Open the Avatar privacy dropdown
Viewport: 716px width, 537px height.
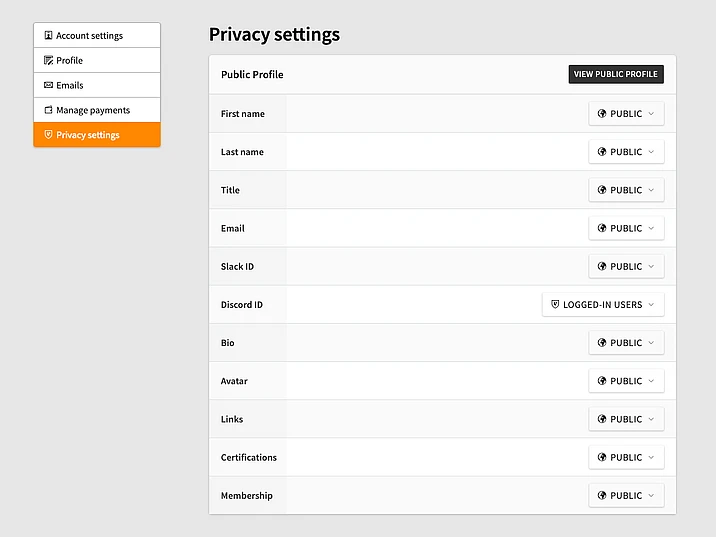(x=626, y=381)
